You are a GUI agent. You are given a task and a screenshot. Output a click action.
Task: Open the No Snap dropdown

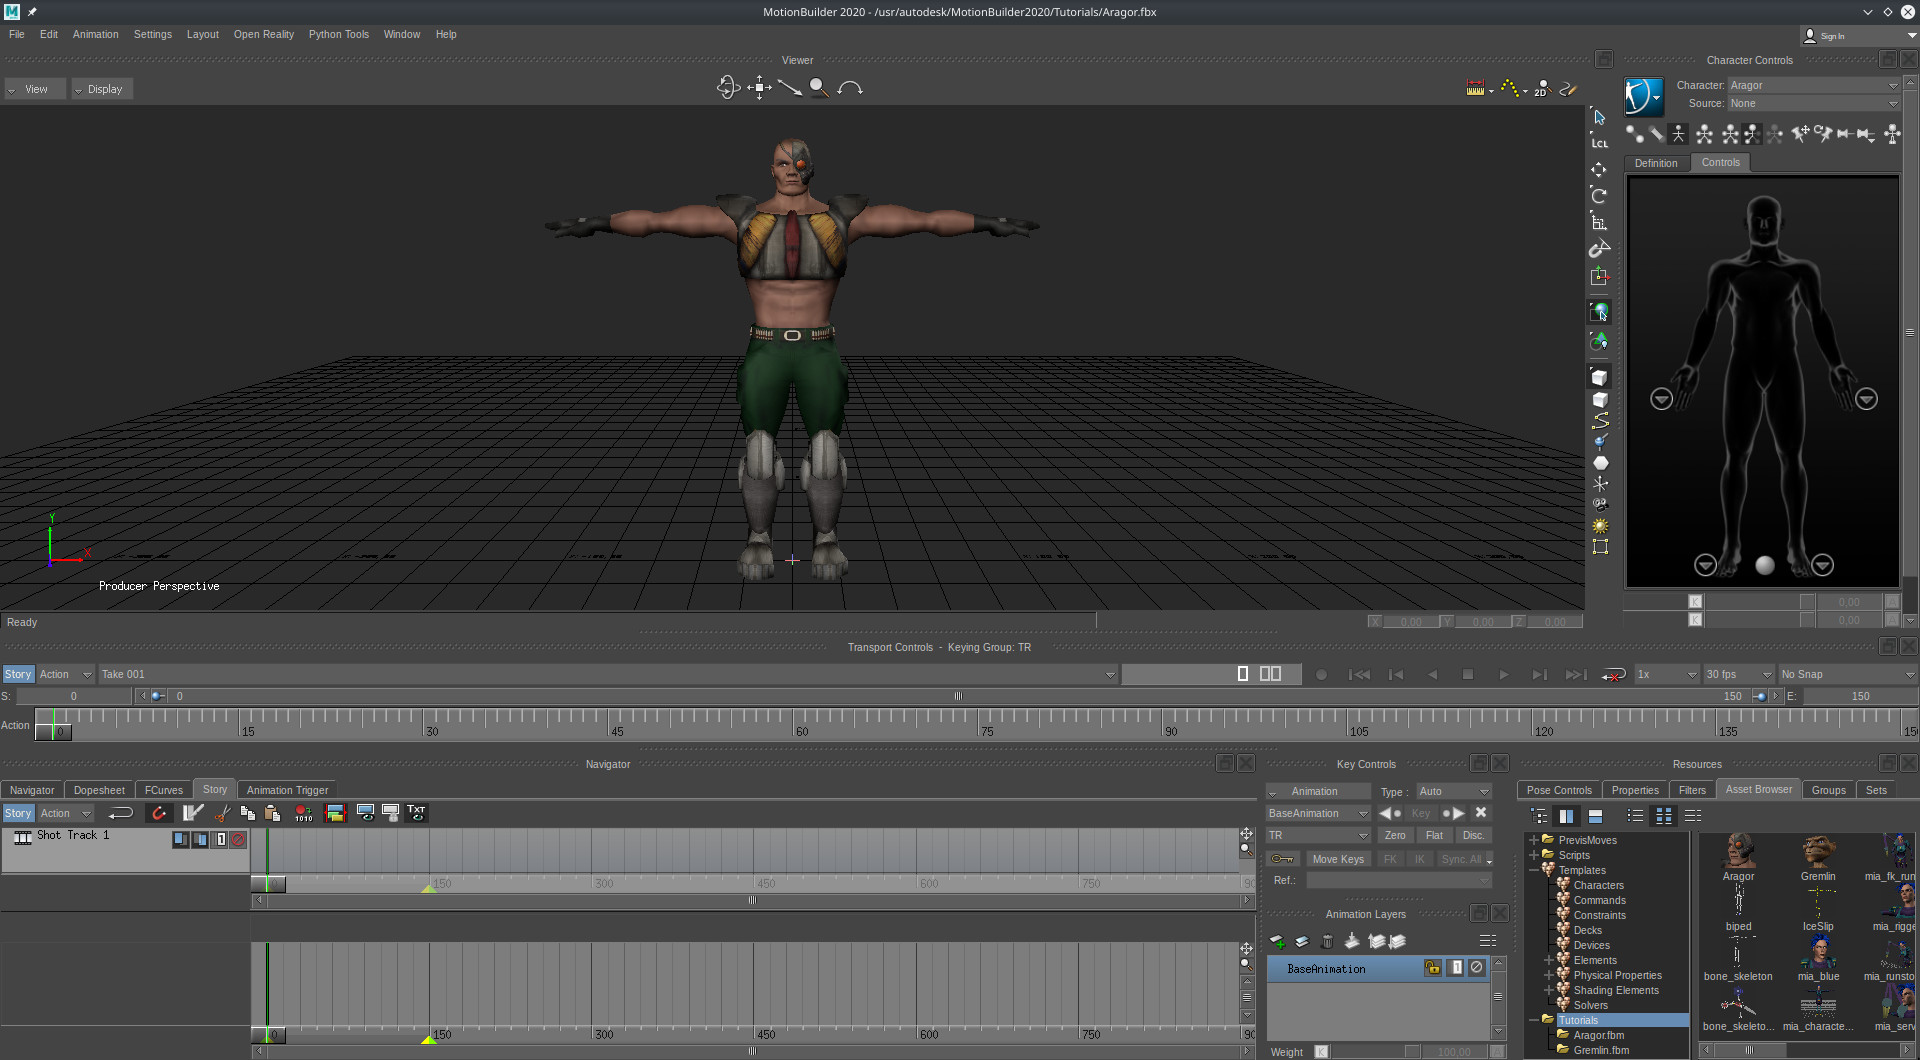click(x=1846, y=675)
